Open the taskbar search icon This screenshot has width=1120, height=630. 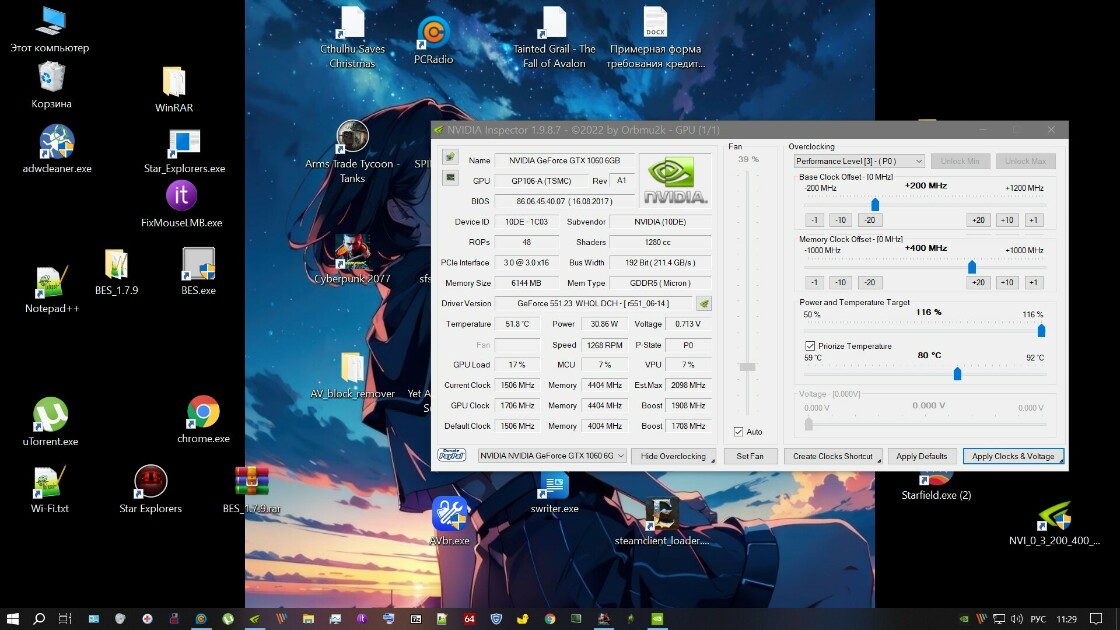(39, 619)
